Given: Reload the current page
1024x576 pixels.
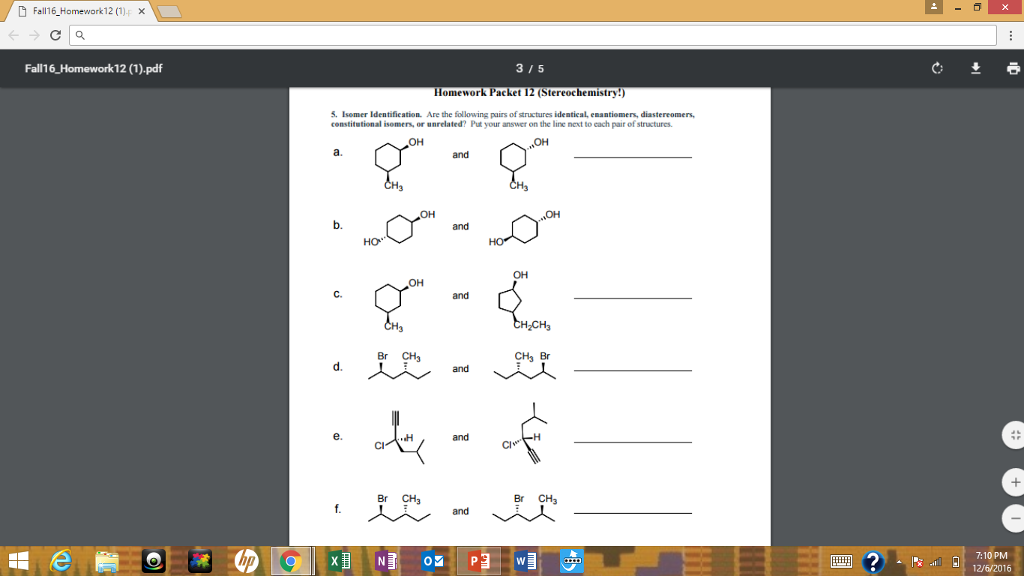Looking at the screenshot, I should [x=57, y=34].
